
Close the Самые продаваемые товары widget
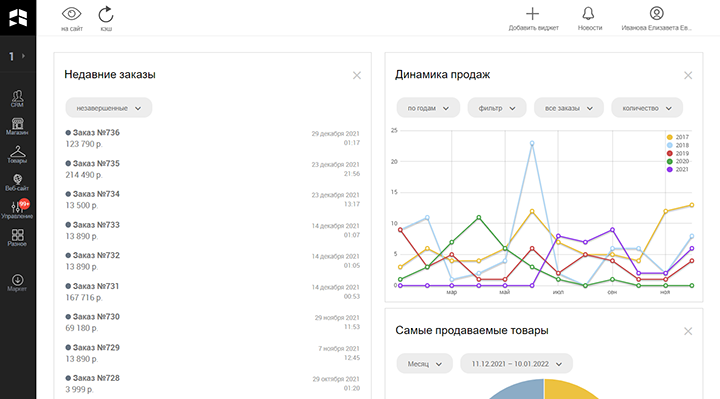[x=688, y=331]
